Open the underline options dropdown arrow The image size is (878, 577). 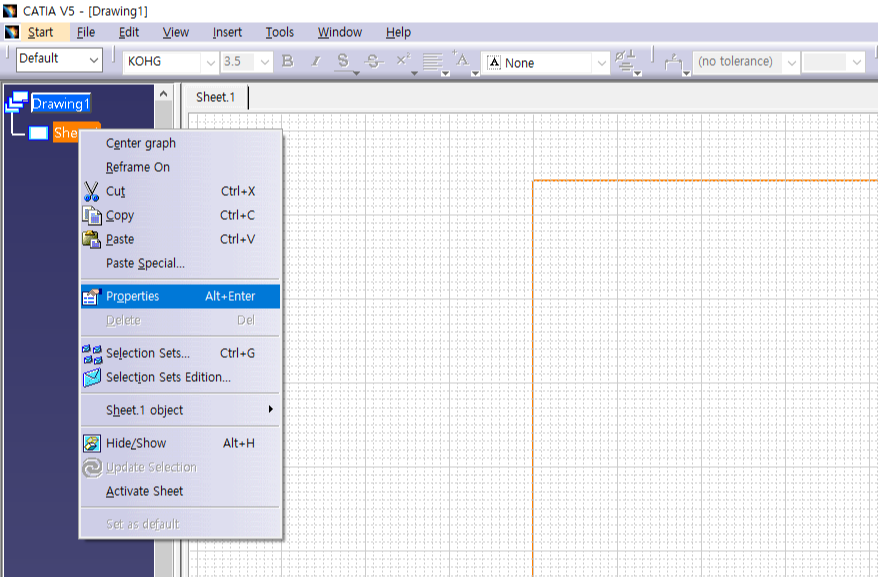point(356,73)
